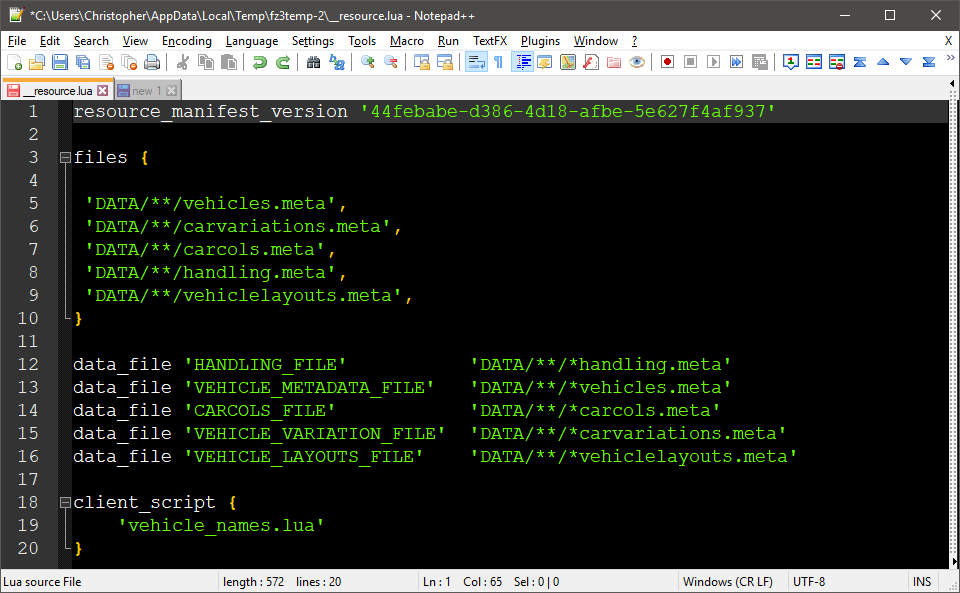Click the UTF-8 encoding status field
960x593 pixels.
click(809, 581)
